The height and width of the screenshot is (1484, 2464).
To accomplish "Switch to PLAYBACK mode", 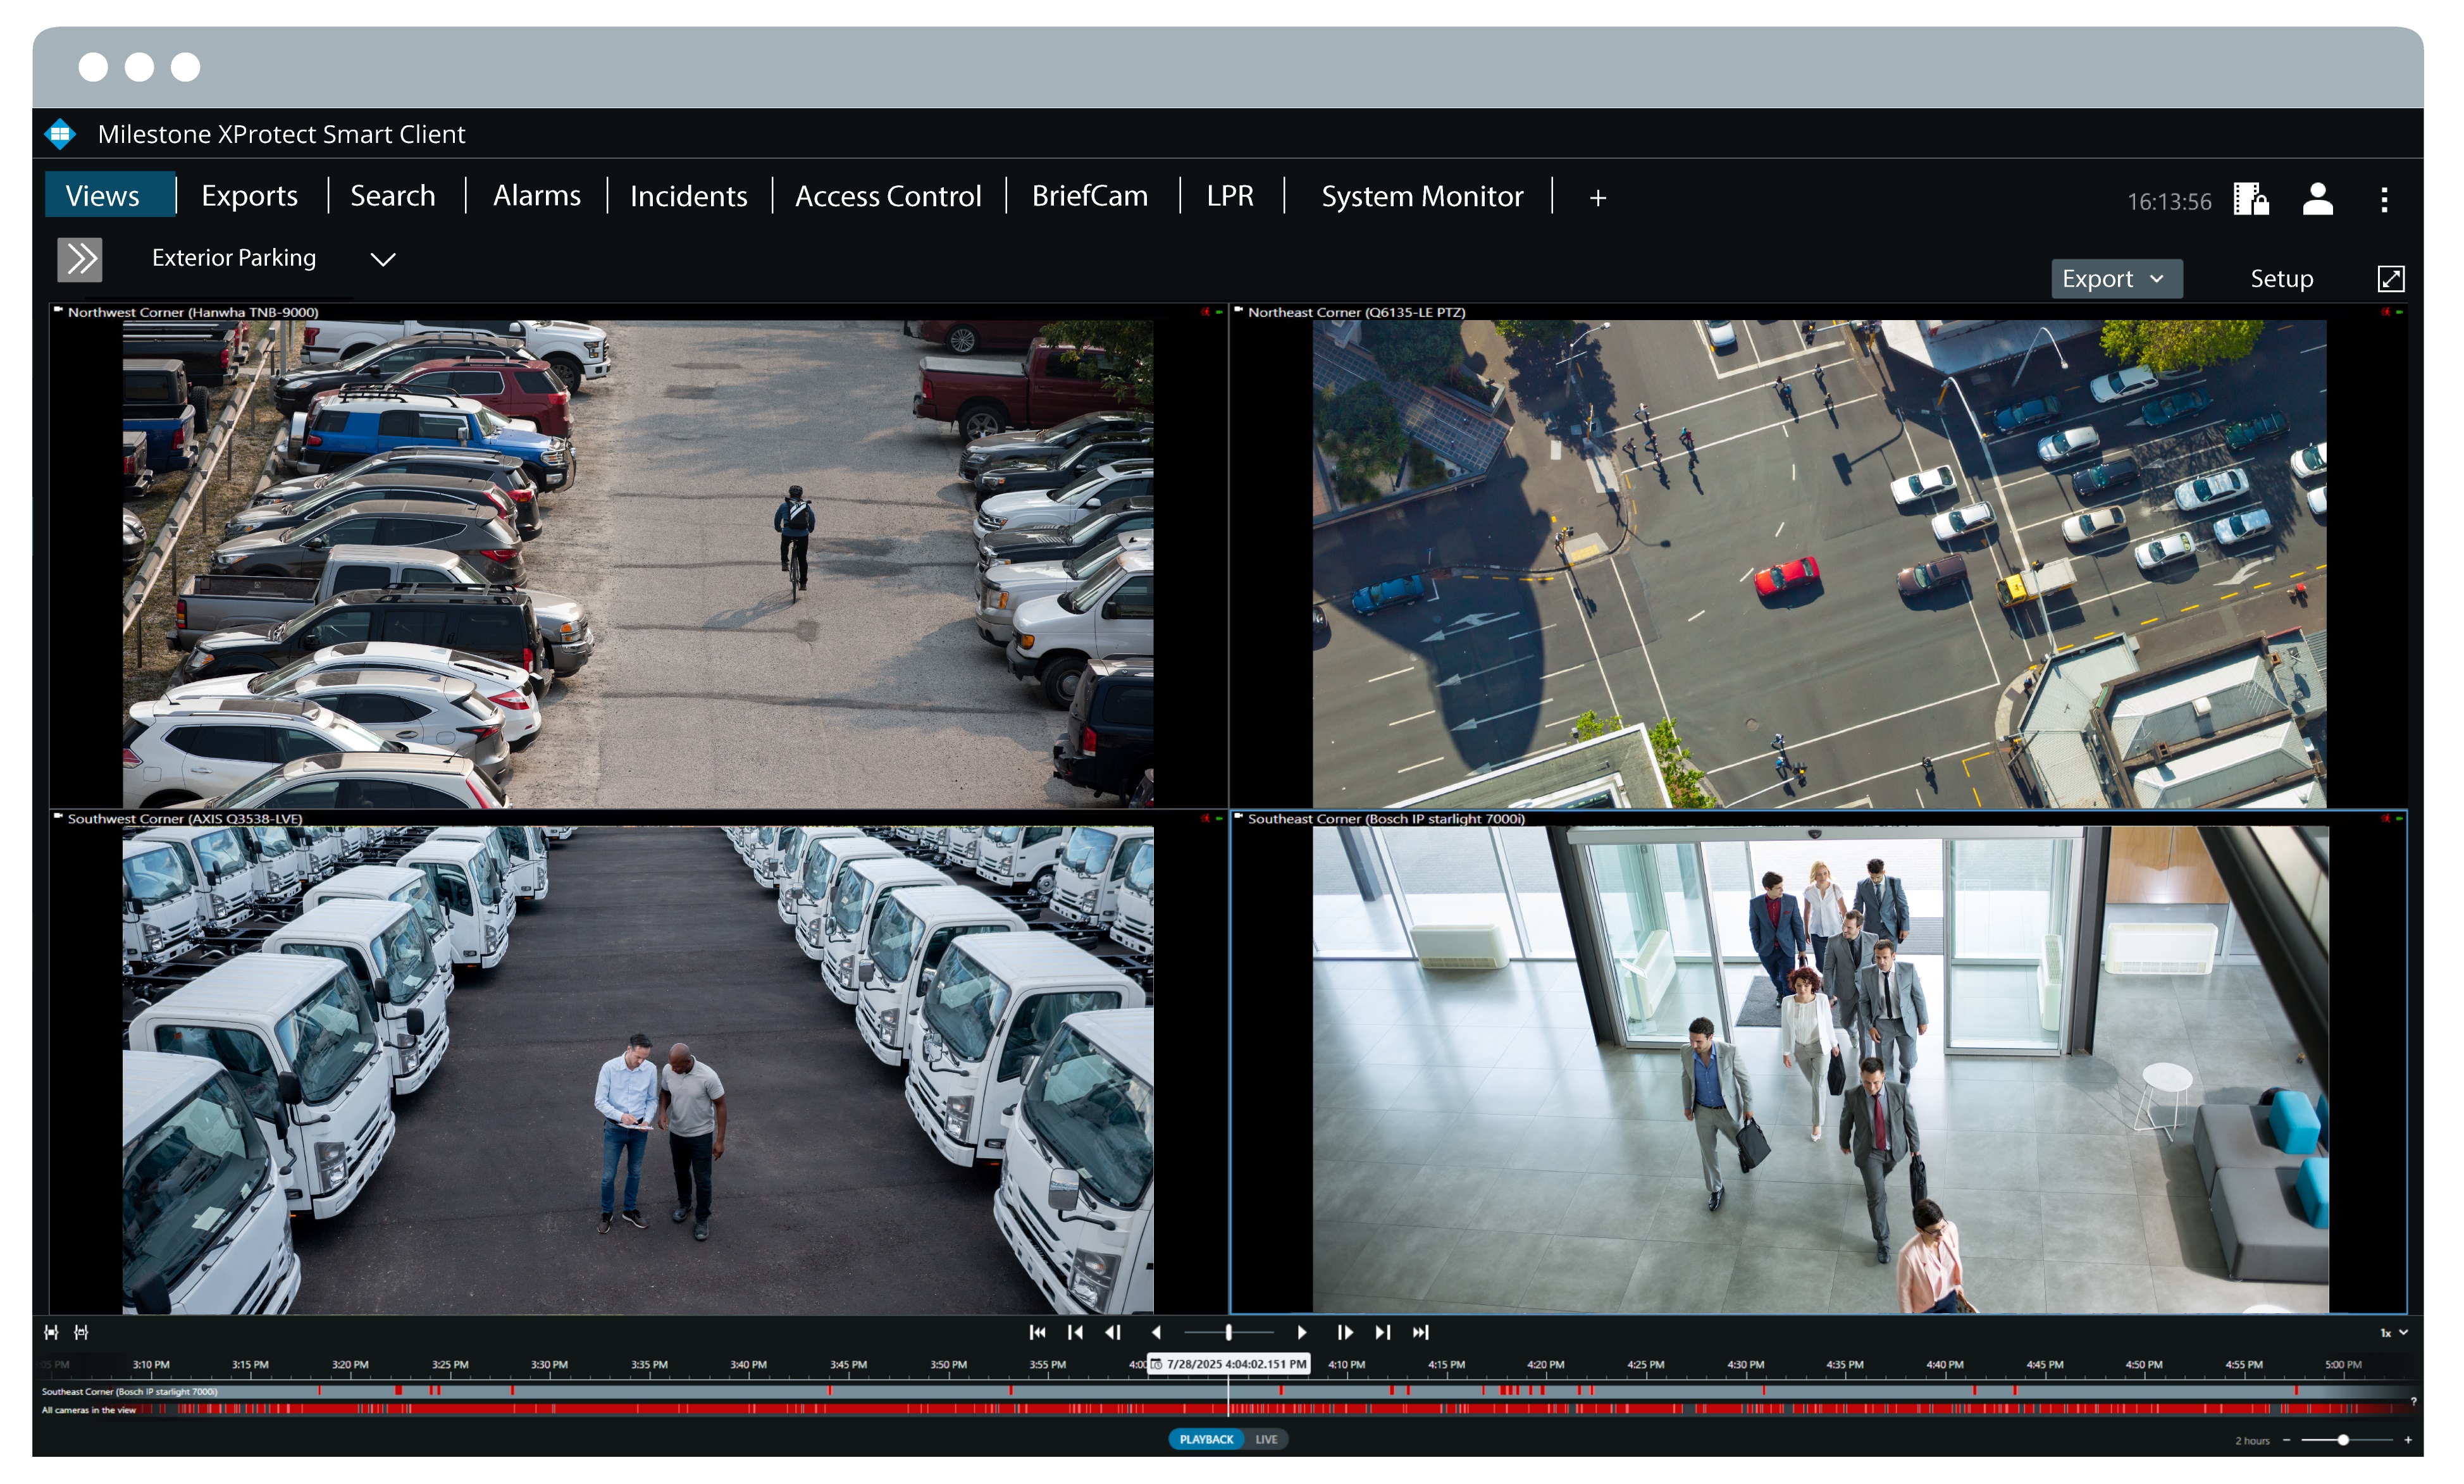I will (1206, 1440).
